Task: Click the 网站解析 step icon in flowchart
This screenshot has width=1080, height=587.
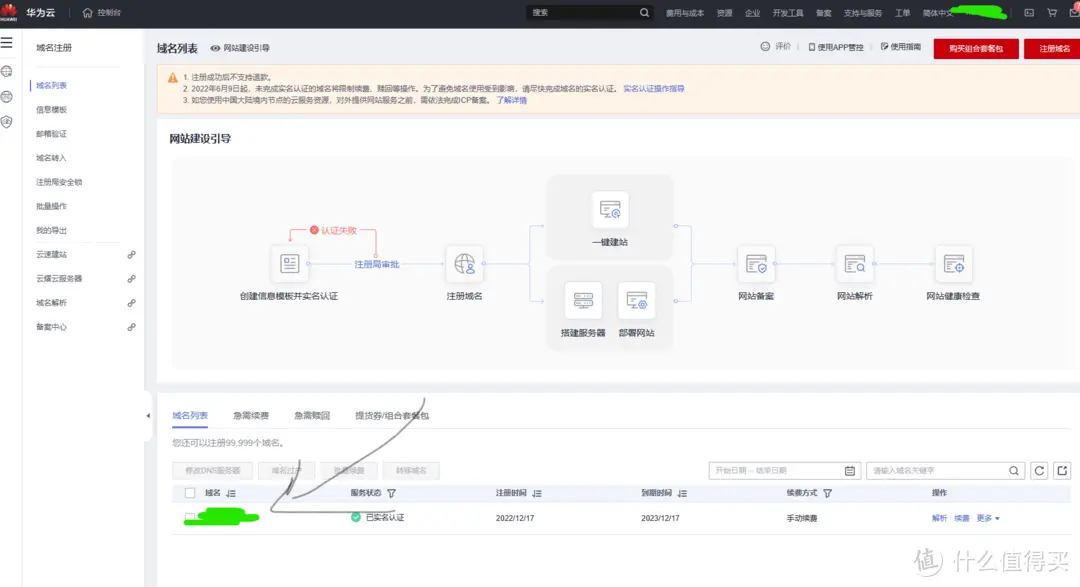Action: pos(855,264)
